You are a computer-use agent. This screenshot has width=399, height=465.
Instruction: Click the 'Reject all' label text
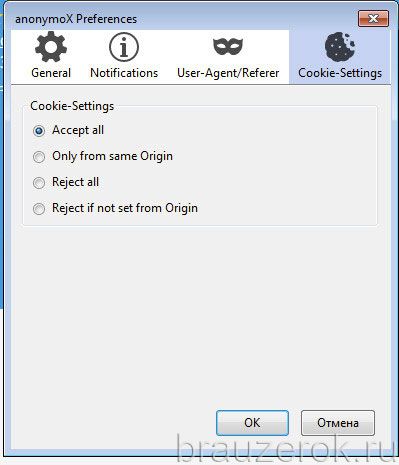click(75, 182)
